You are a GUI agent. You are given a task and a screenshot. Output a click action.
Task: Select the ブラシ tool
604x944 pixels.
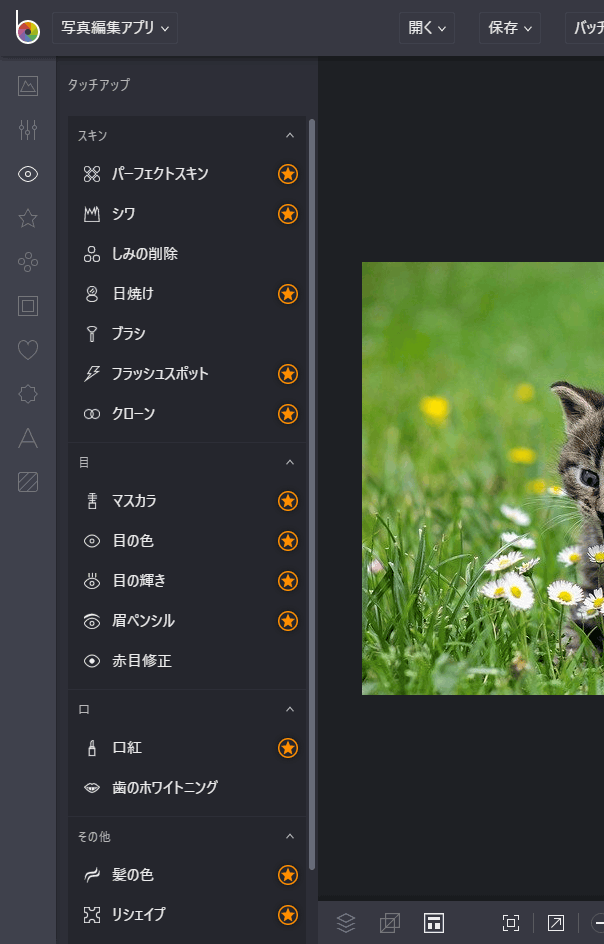[x=187, y=334]
